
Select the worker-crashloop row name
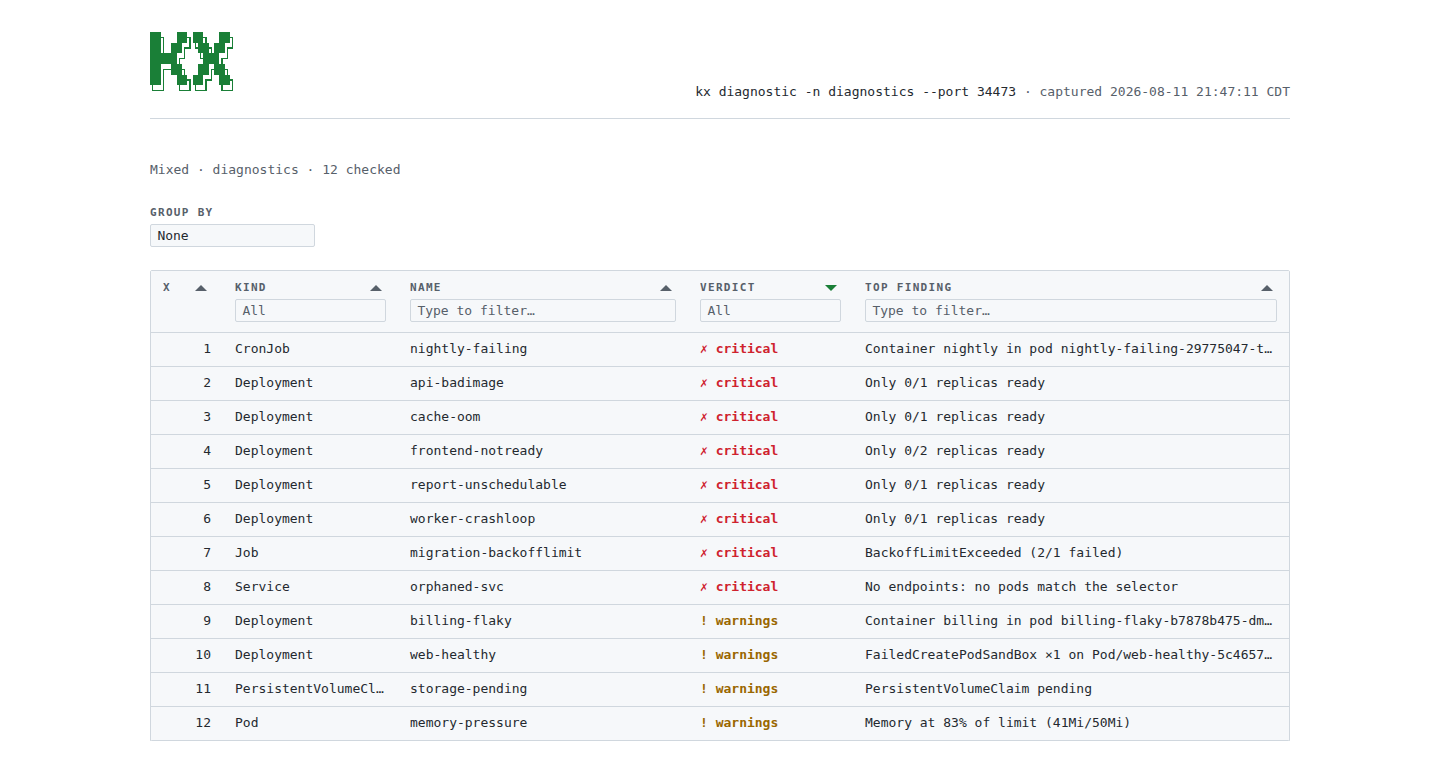[472, 519]
